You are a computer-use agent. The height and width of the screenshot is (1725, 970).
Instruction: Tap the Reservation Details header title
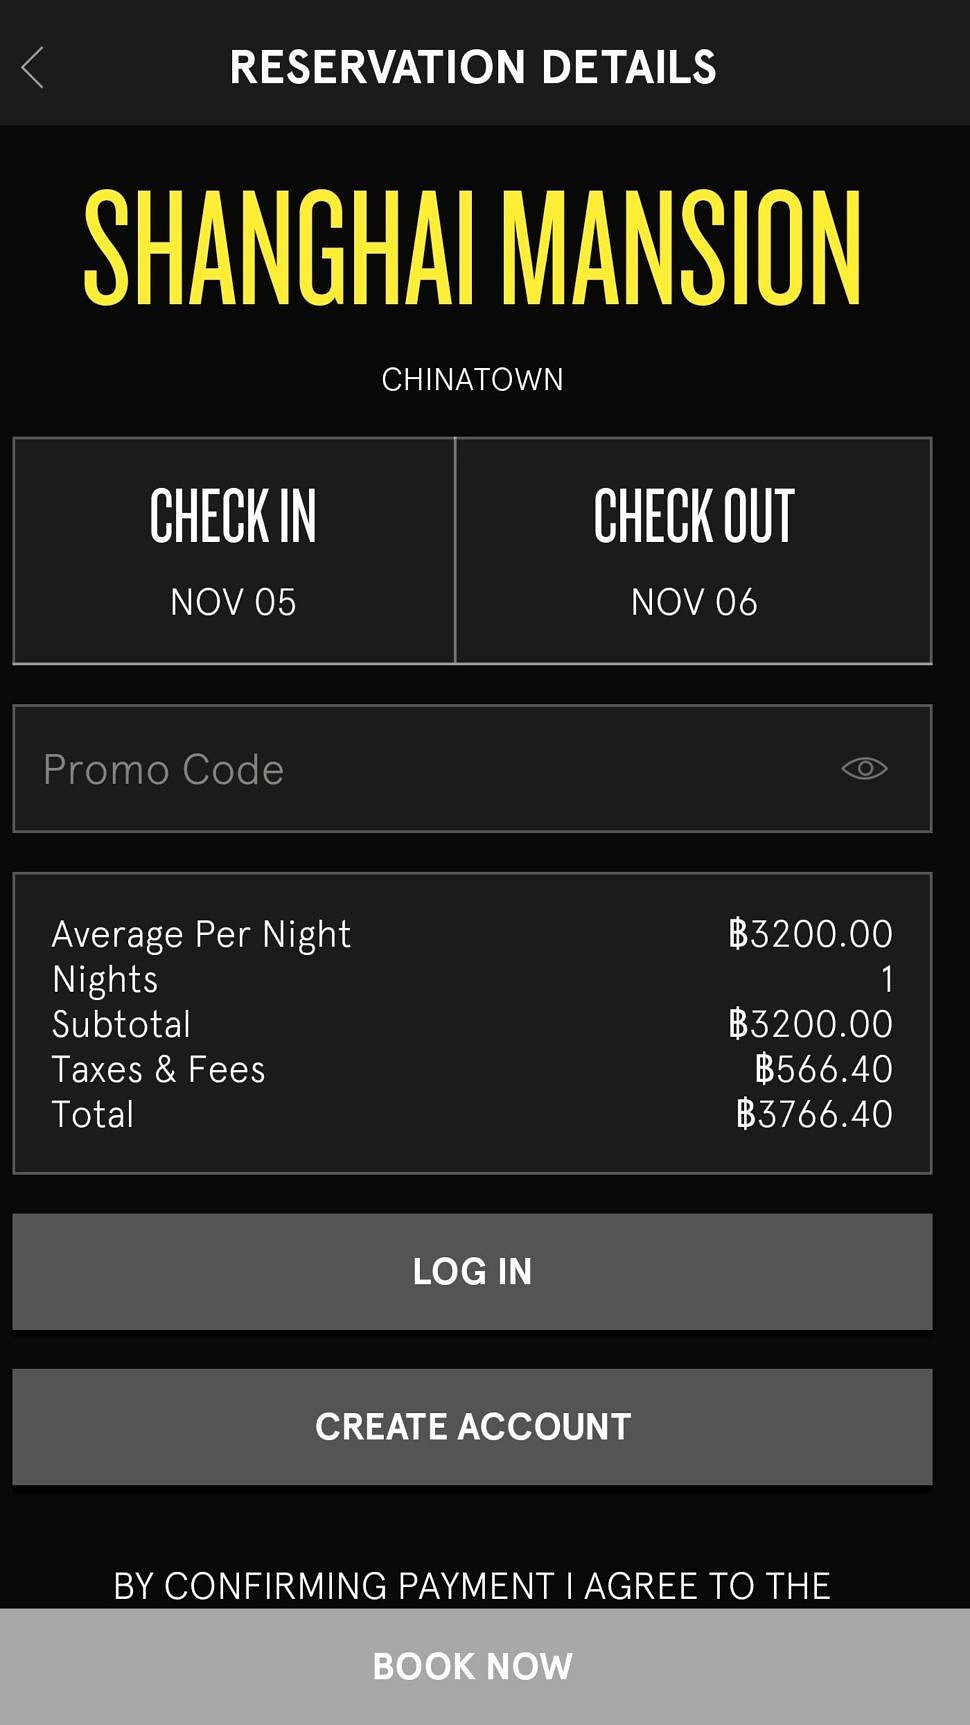pyautogui.click(x=472, y=67)
